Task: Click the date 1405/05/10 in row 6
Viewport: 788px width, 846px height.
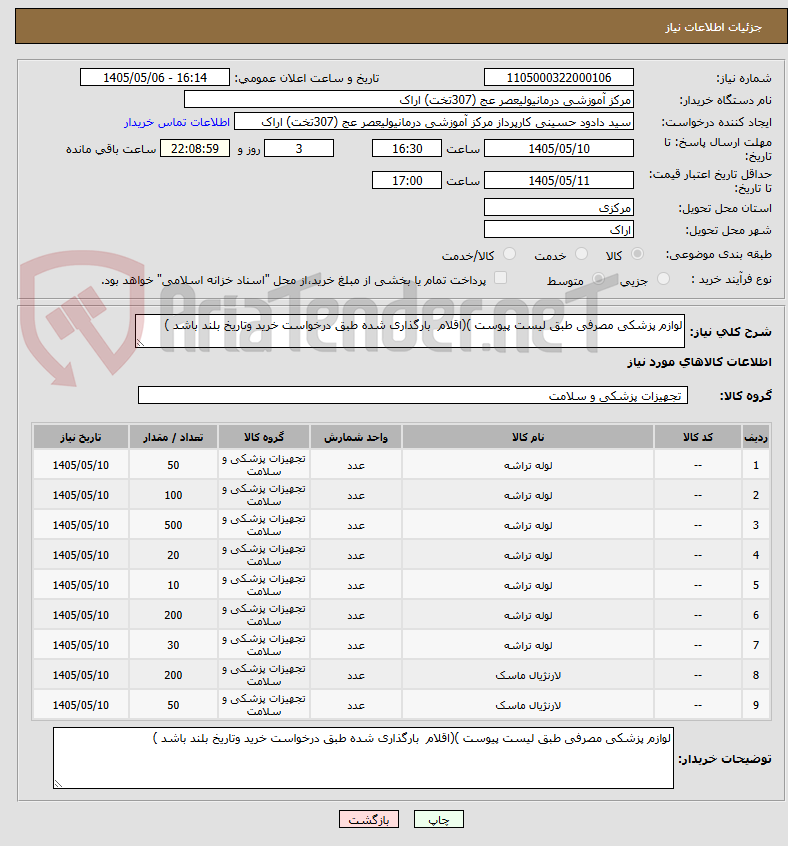Action: coord(81,615)
